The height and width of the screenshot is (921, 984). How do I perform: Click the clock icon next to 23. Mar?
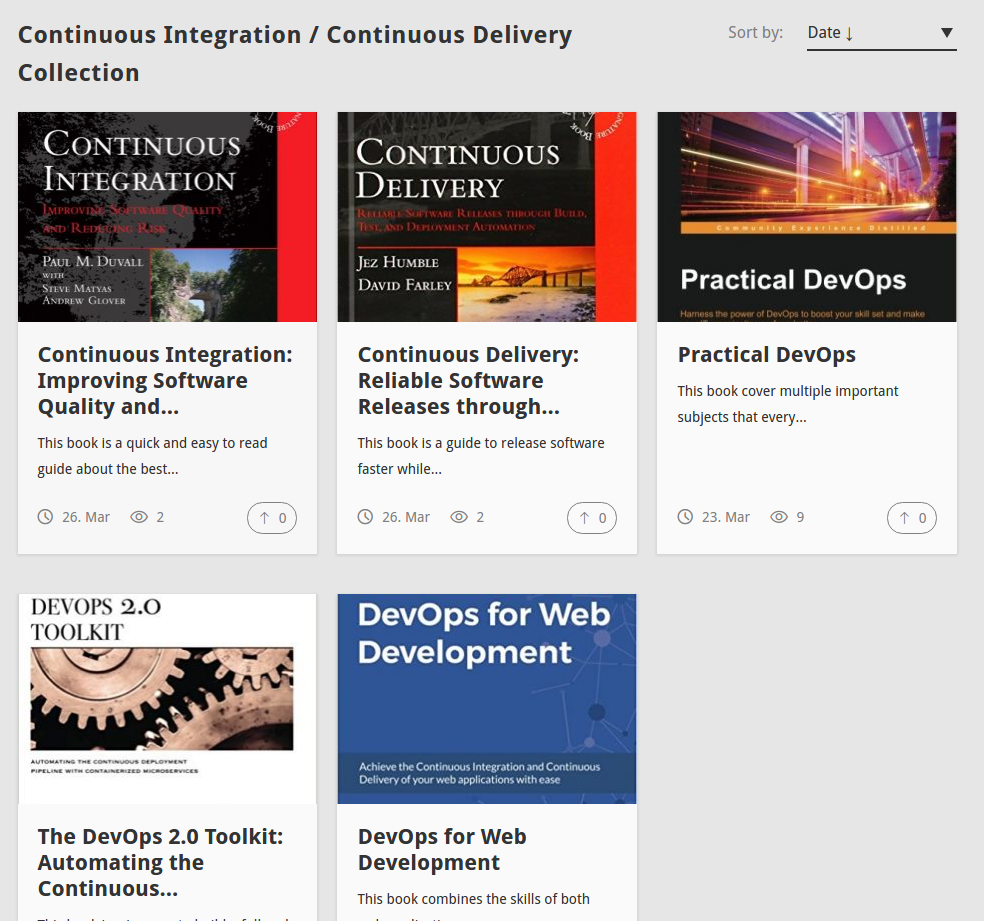click(685, 516)
